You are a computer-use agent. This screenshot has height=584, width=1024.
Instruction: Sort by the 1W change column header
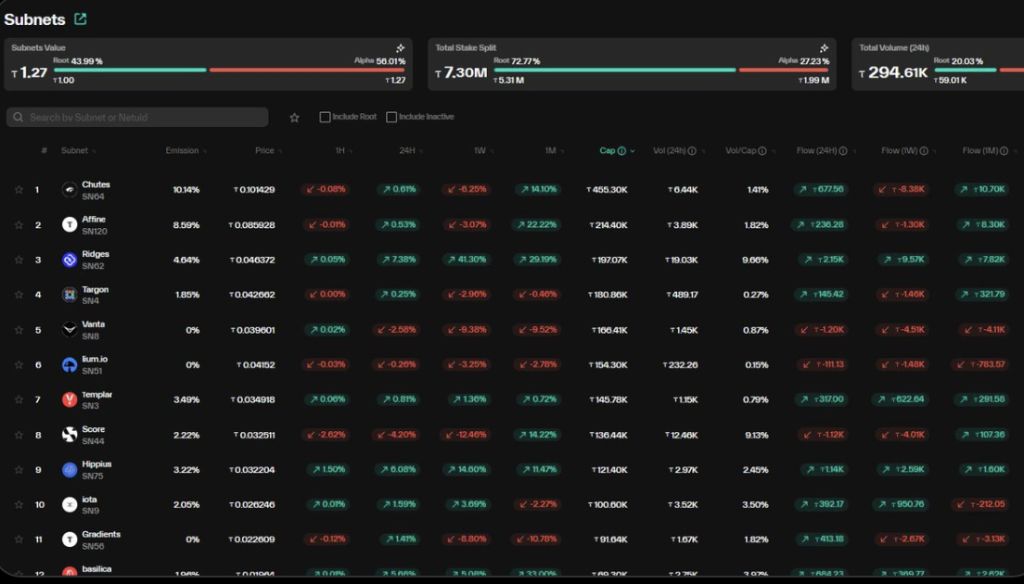[x=482, y=151]
